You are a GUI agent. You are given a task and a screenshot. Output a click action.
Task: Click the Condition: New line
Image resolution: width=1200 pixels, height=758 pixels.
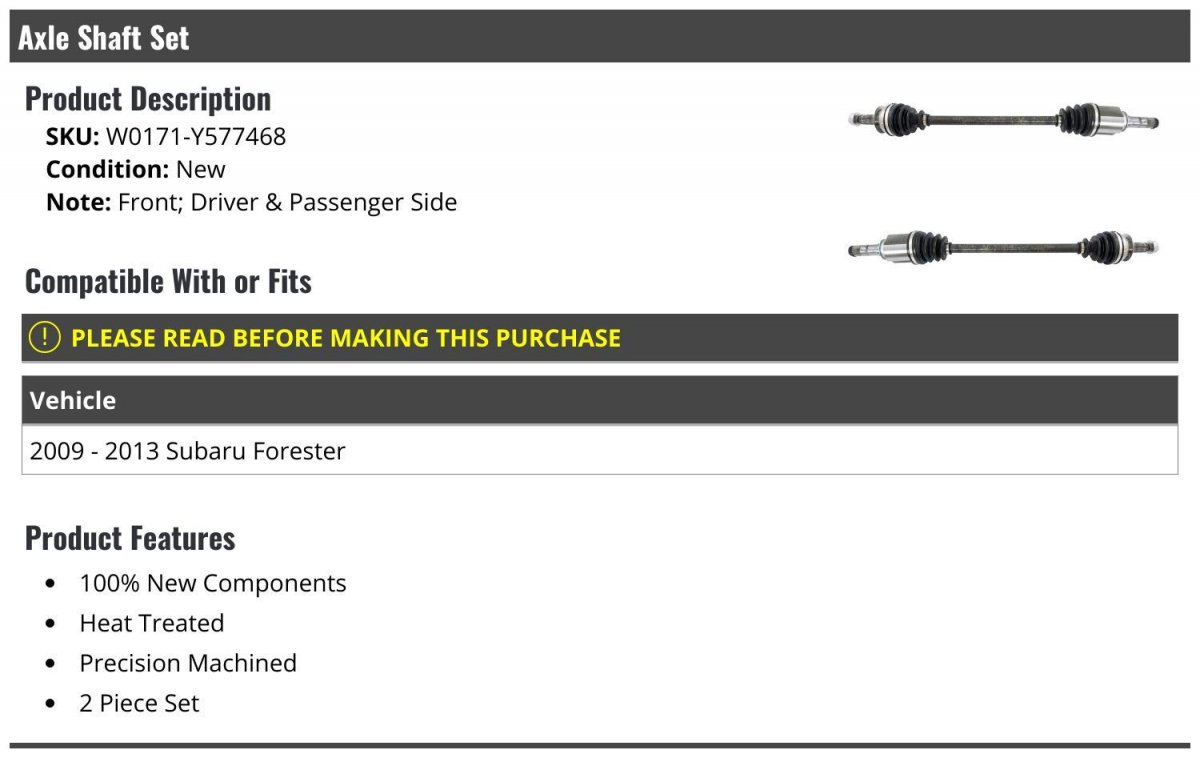coord(136,169)
